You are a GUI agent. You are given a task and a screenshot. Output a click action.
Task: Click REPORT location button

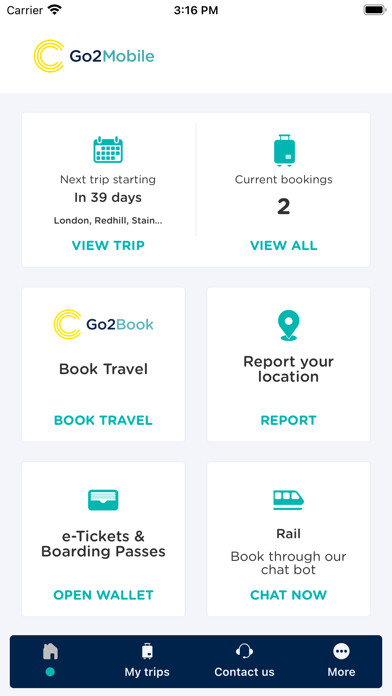tap(289, 420)
